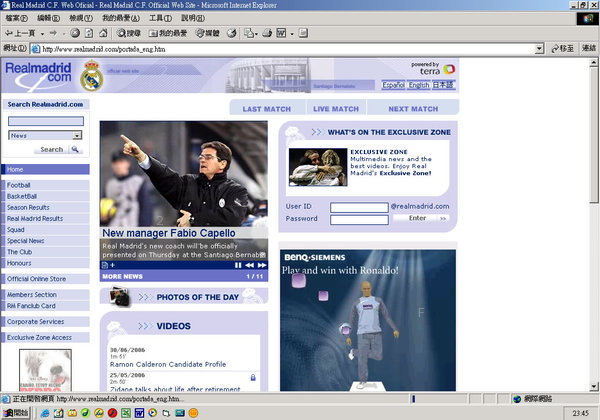Click the Stop loading toolbar icon
The height and width of the screenshot is (420, 600).
(x=75, y=33)
